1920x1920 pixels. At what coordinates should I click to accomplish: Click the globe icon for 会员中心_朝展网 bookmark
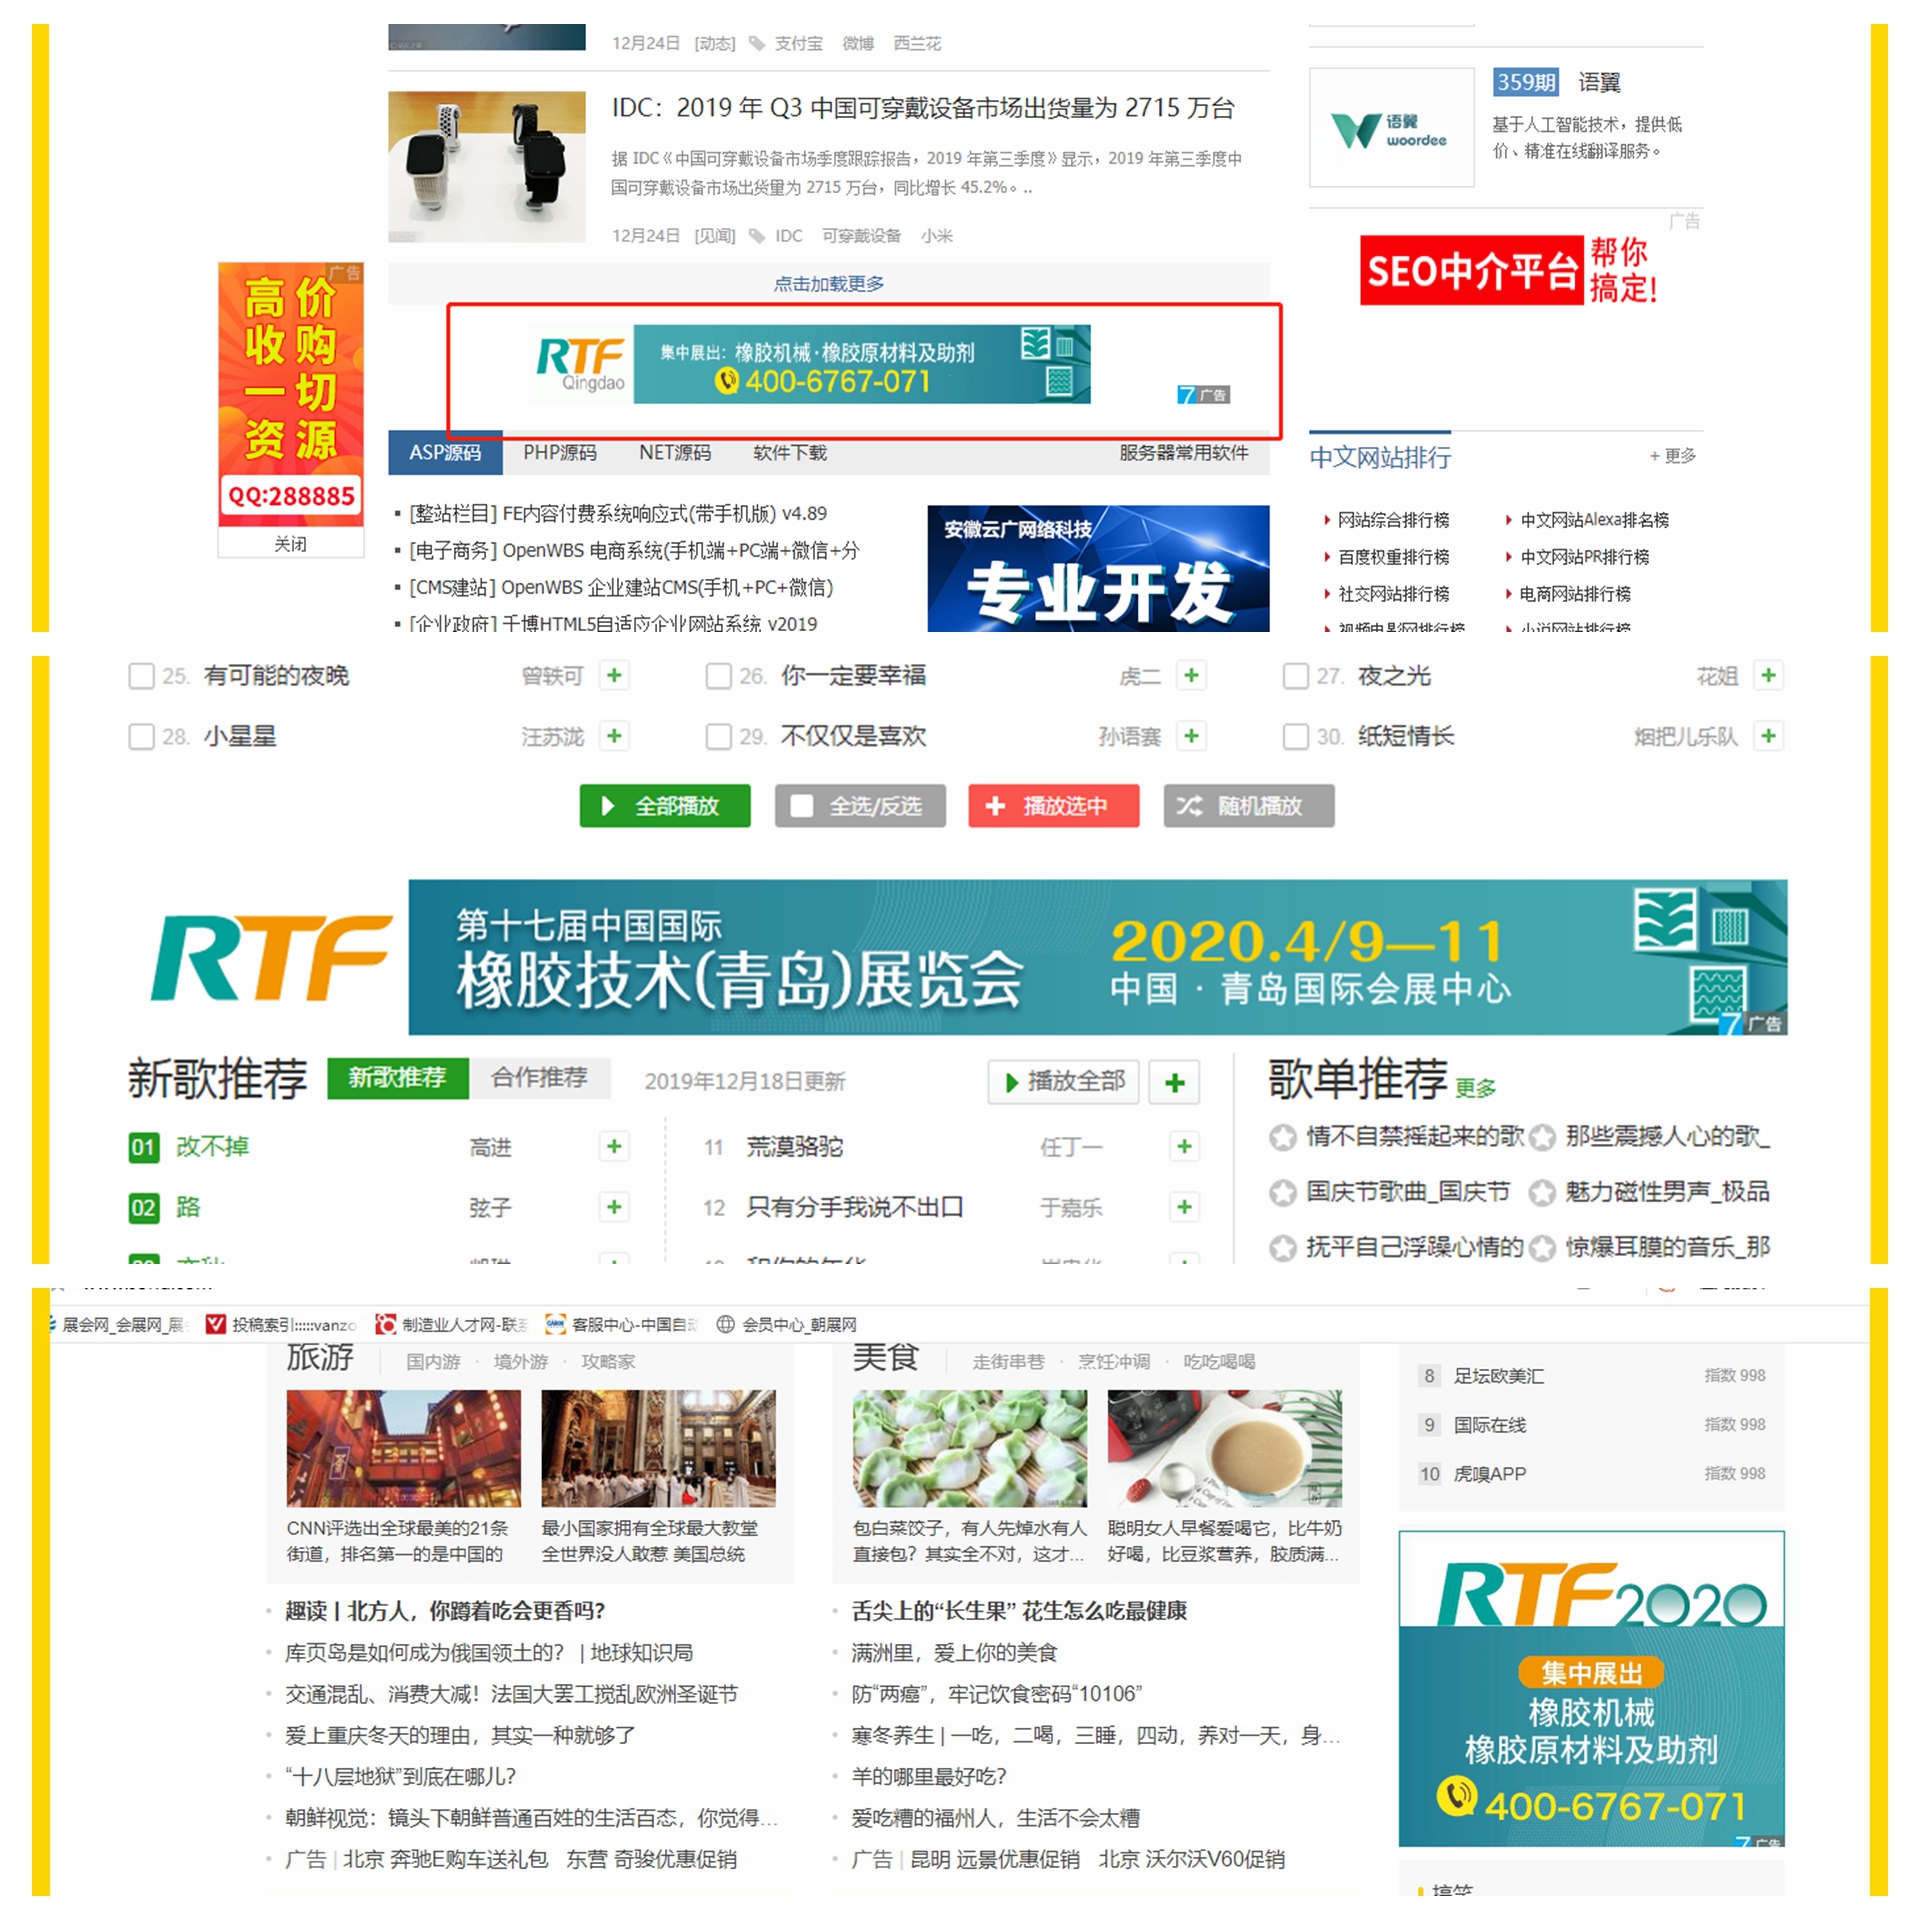point(726,1324)
